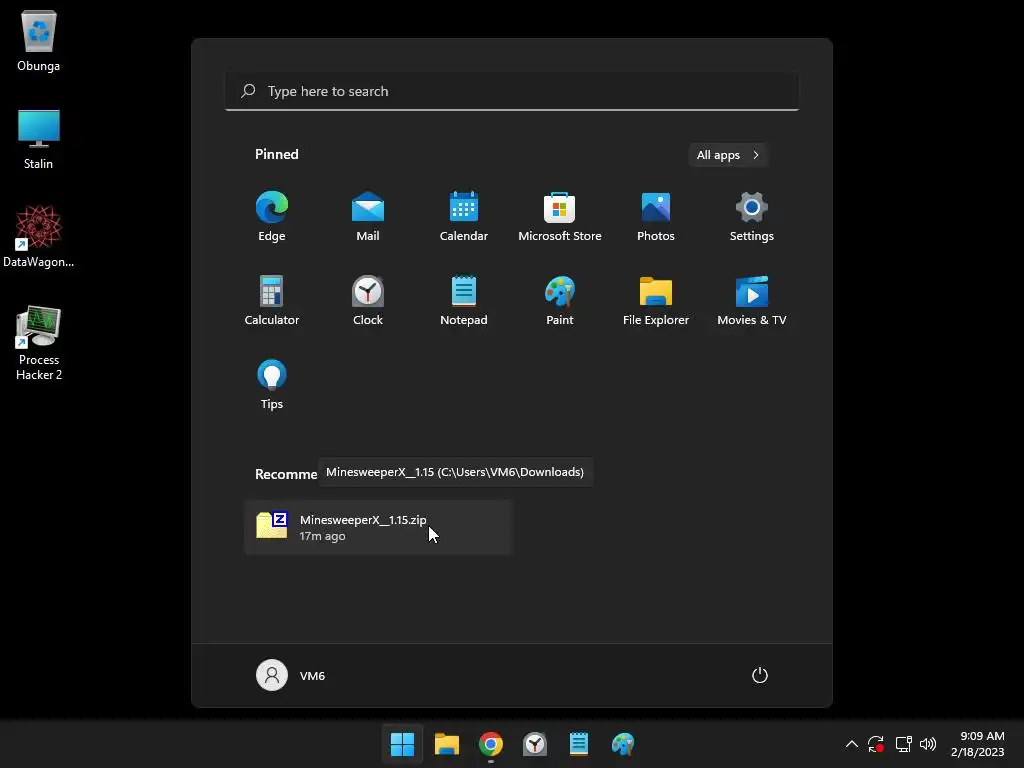Click the sync update tray icon
The width and height of the screenshot is (1024, 768).
pyautogui.click(x=876, y=744)
